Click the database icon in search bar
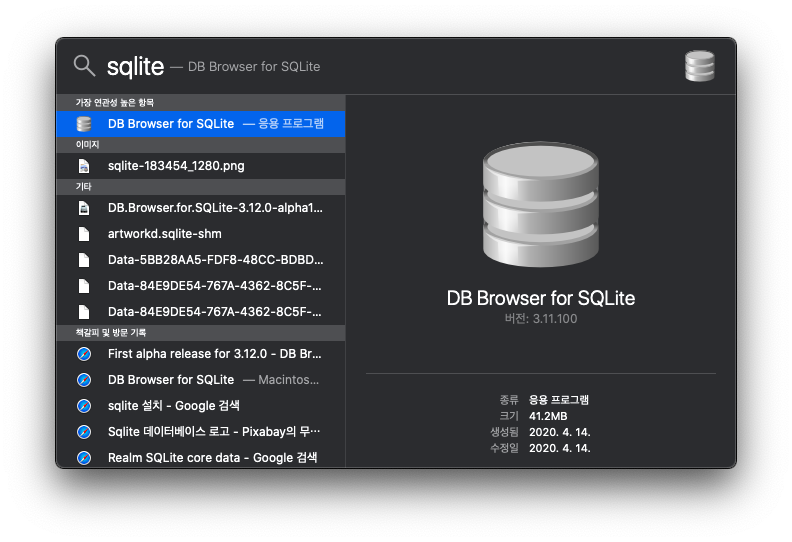 click(700, 66)
